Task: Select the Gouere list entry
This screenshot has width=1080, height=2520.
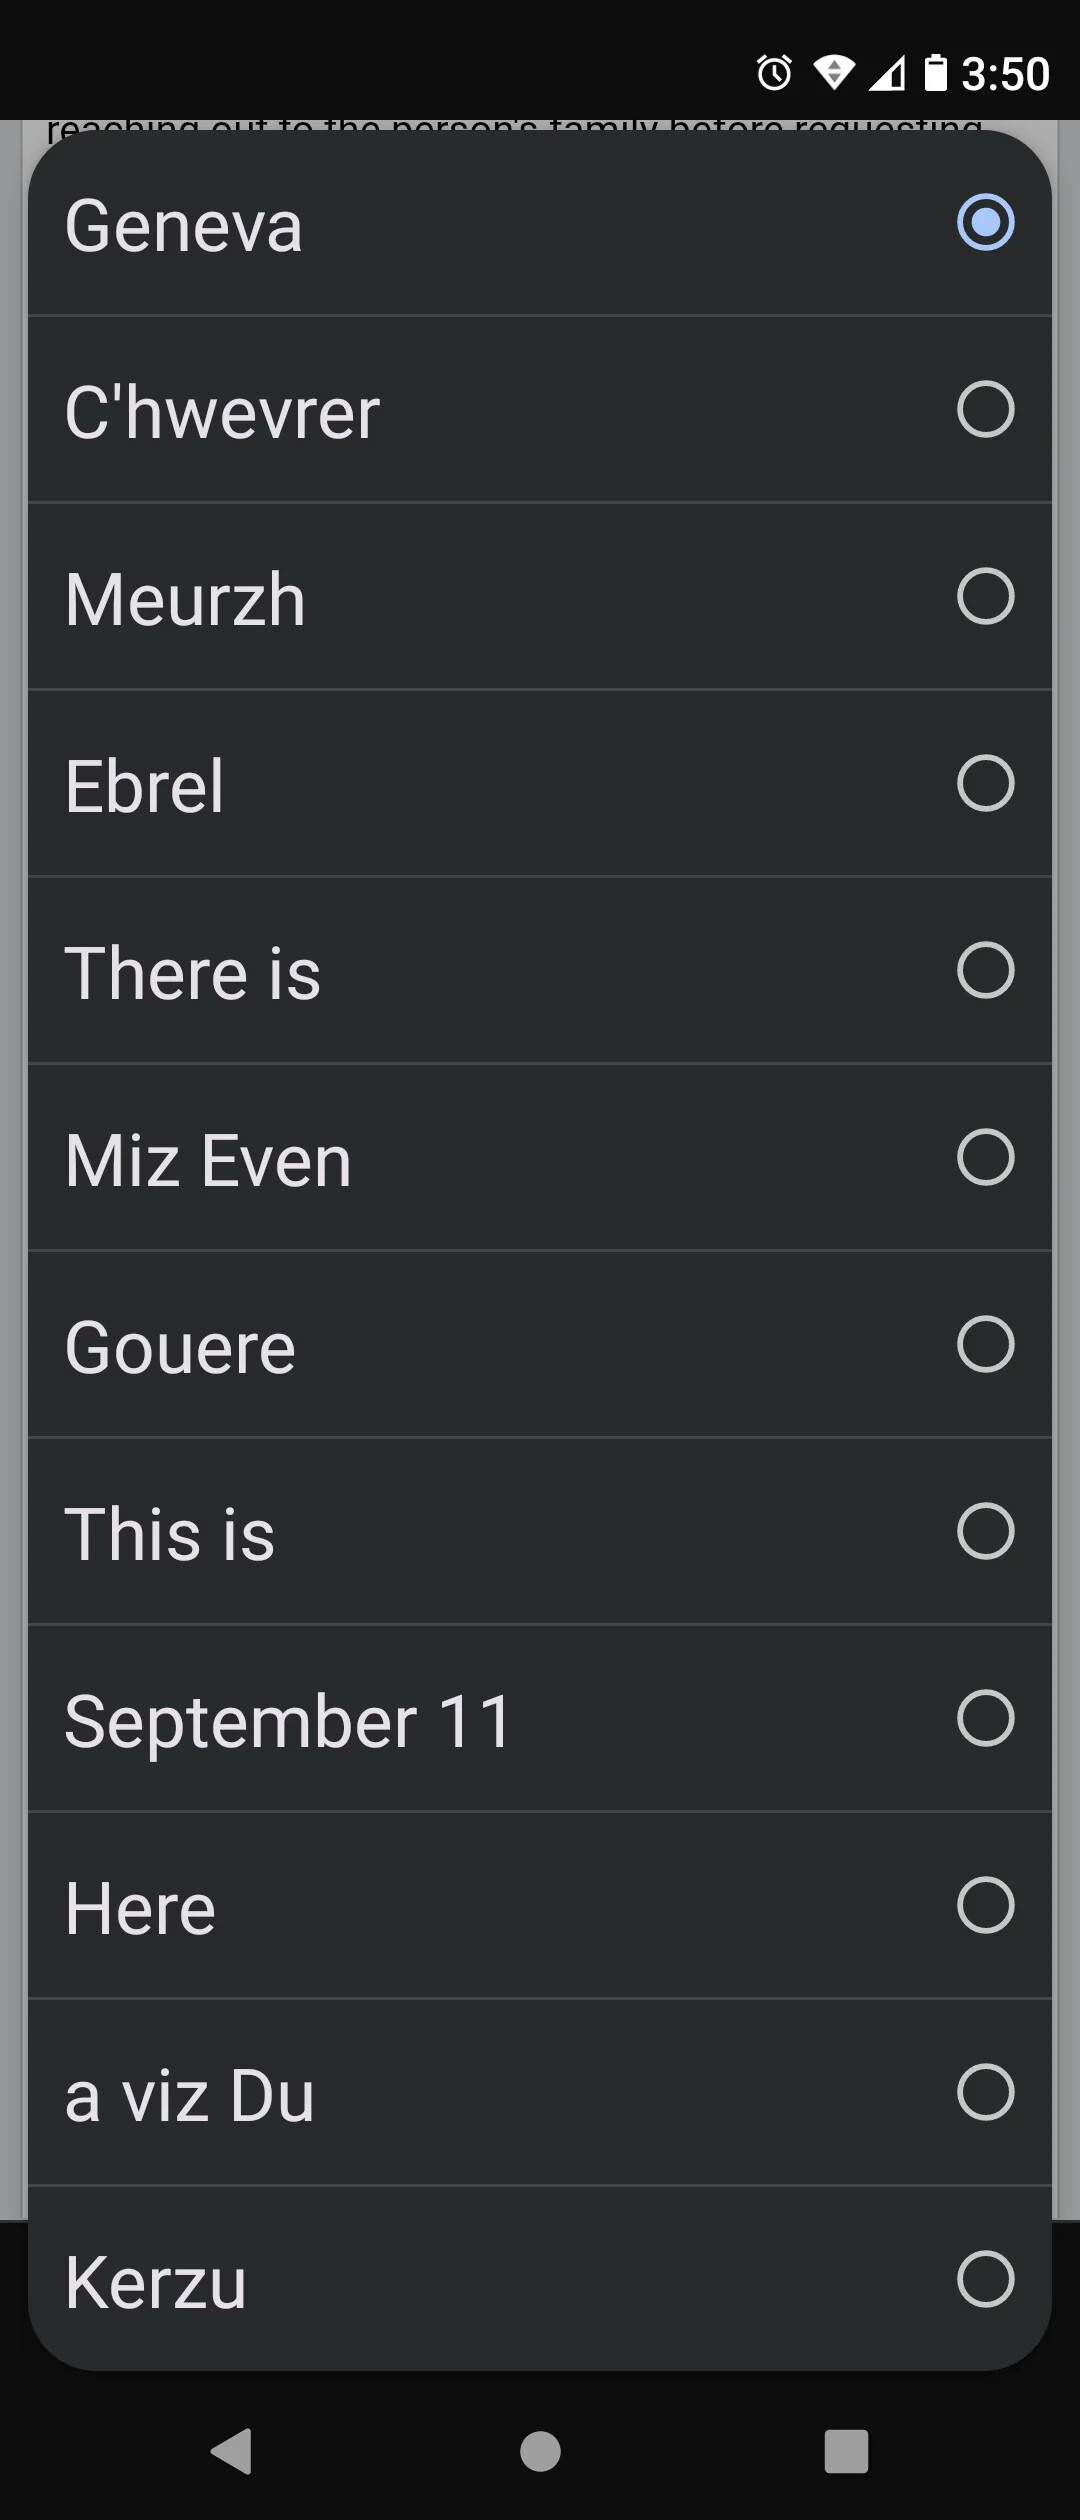Action: (181, 1347)
